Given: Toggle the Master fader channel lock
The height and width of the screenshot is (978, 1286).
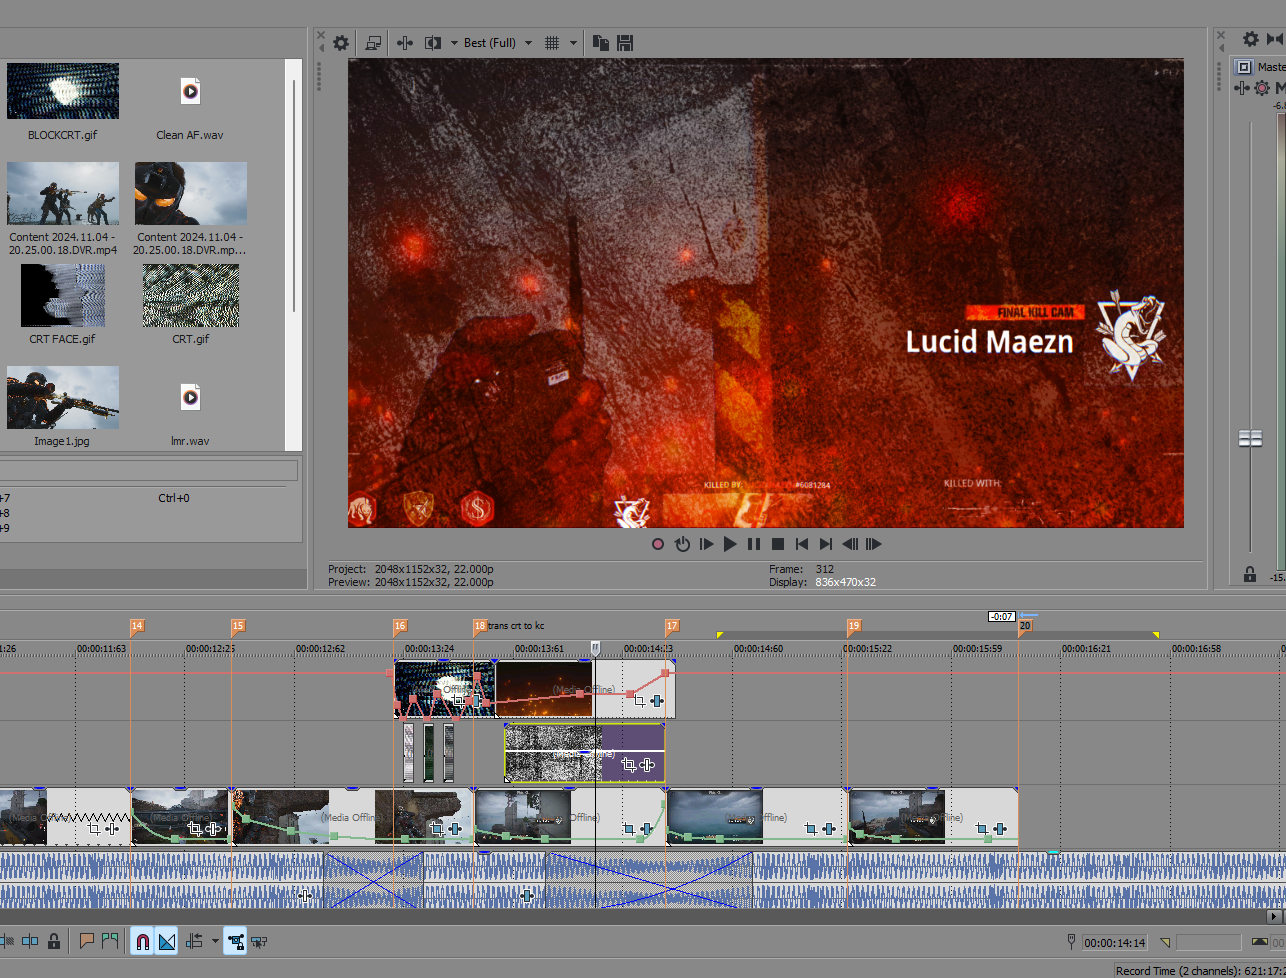Looking at the screenshot, I should (x=1250, y=574).
